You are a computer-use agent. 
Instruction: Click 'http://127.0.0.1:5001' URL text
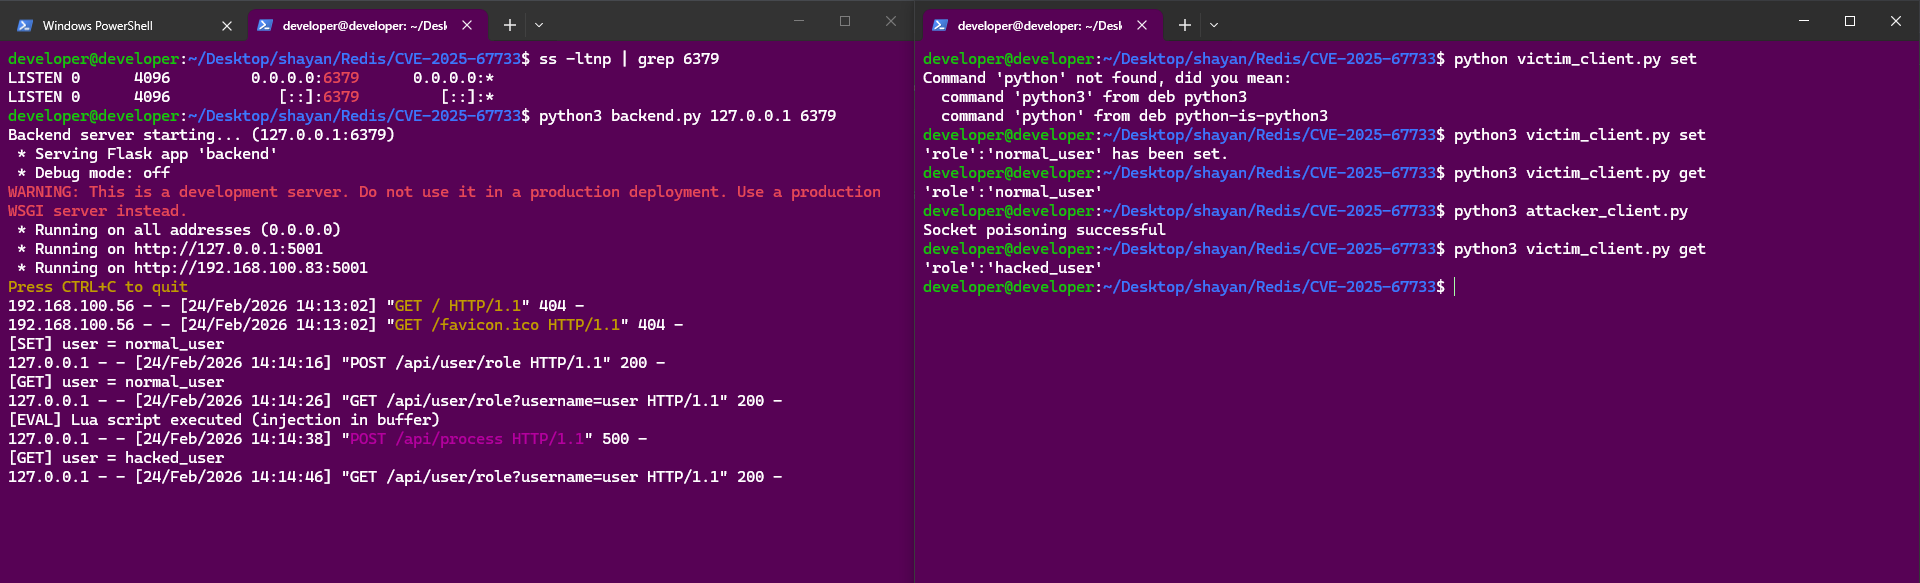[228, 249]
